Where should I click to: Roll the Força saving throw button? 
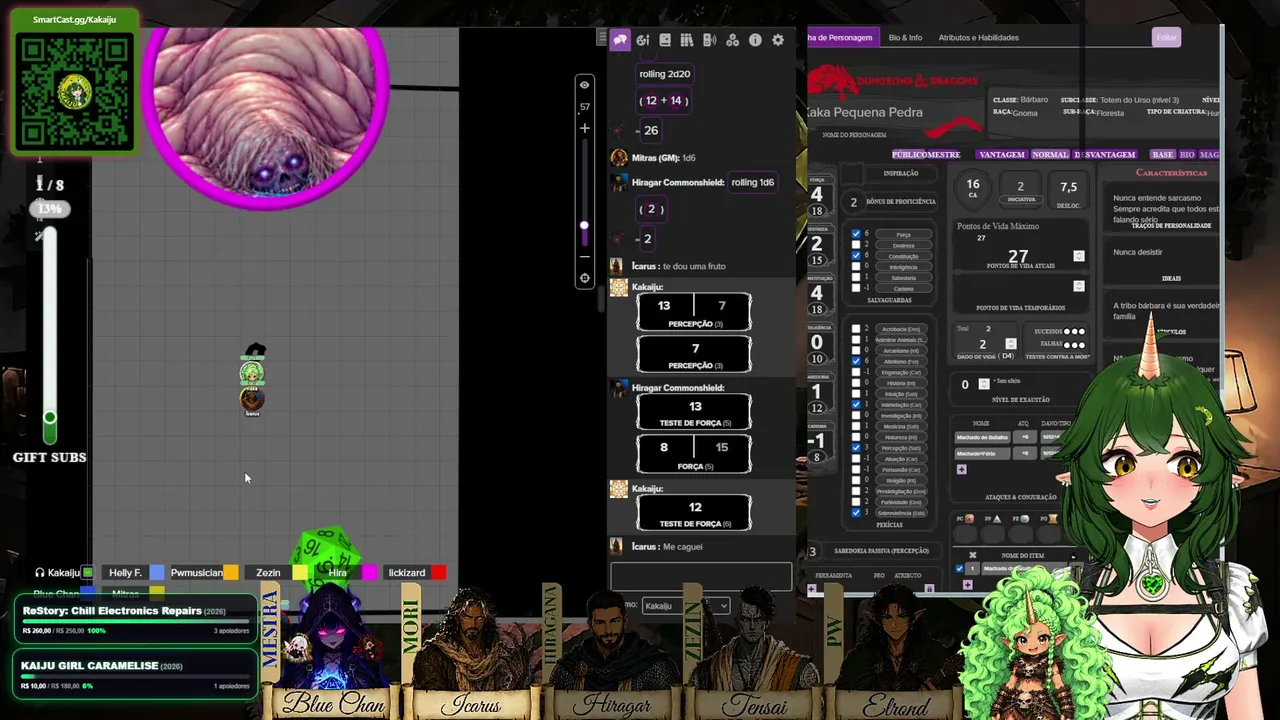(x=903, y=235)
